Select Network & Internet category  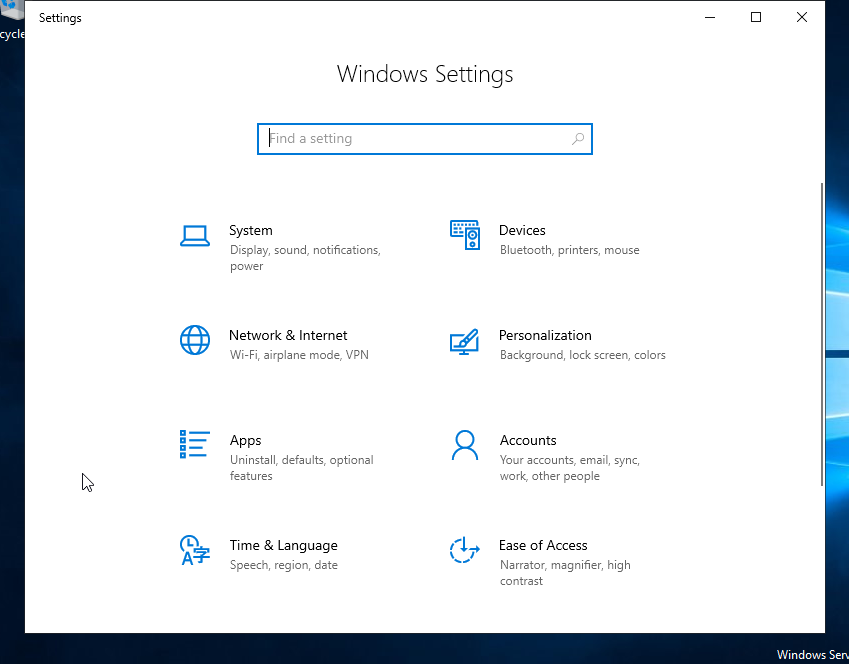(288, 335)
